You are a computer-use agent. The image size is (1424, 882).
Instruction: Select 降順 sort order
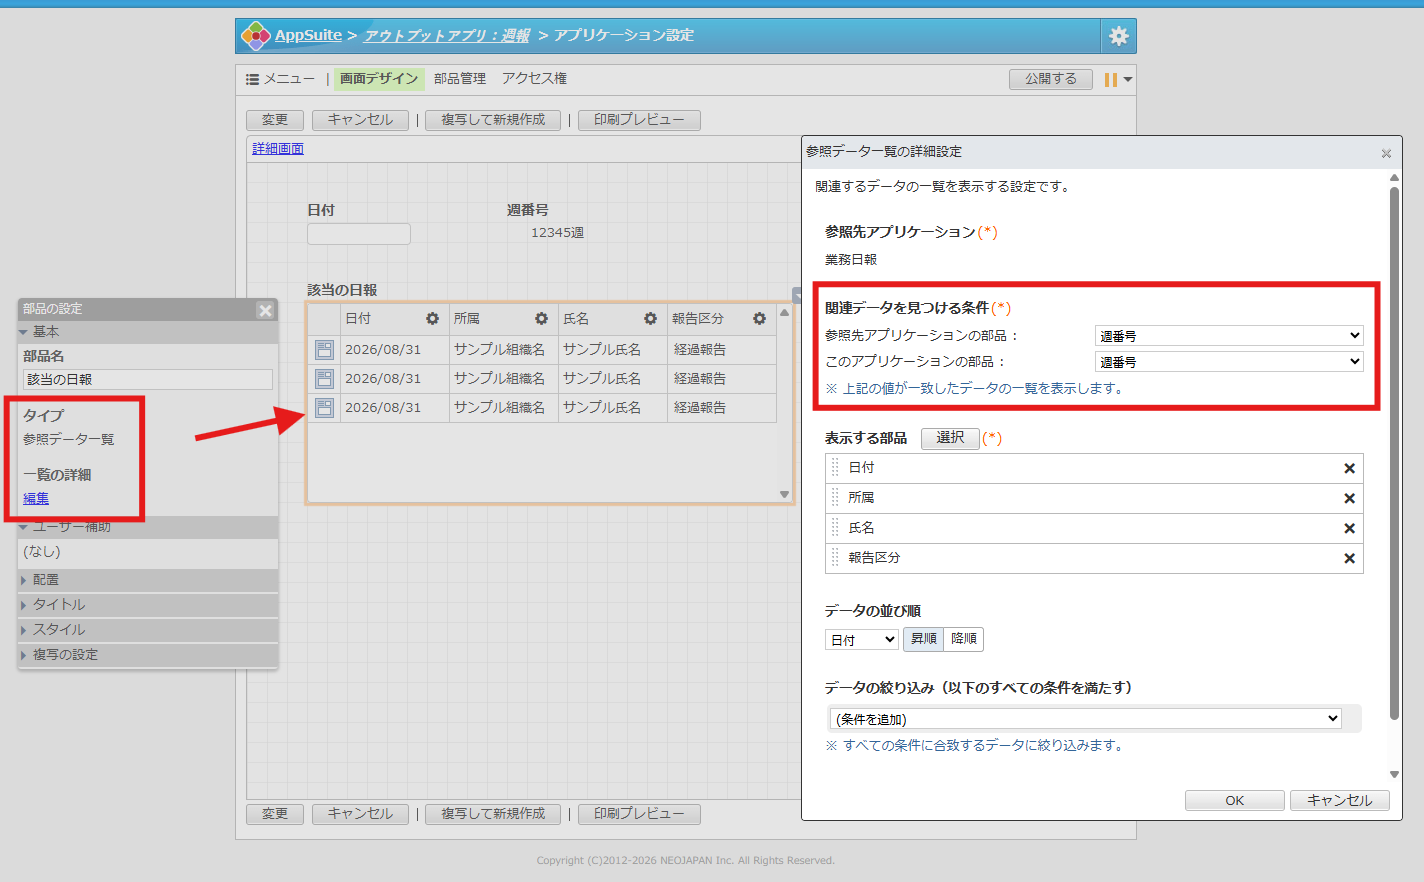(964, 639)
